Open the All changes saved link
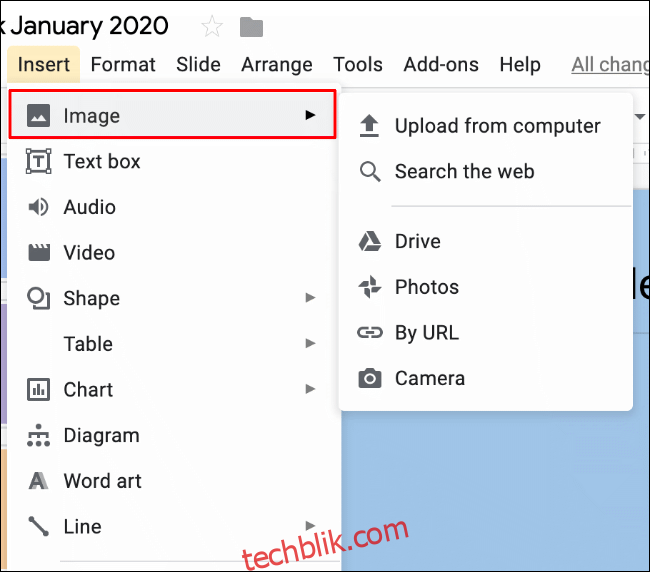This screenshot has height=572, width=650. click(609, 65)
